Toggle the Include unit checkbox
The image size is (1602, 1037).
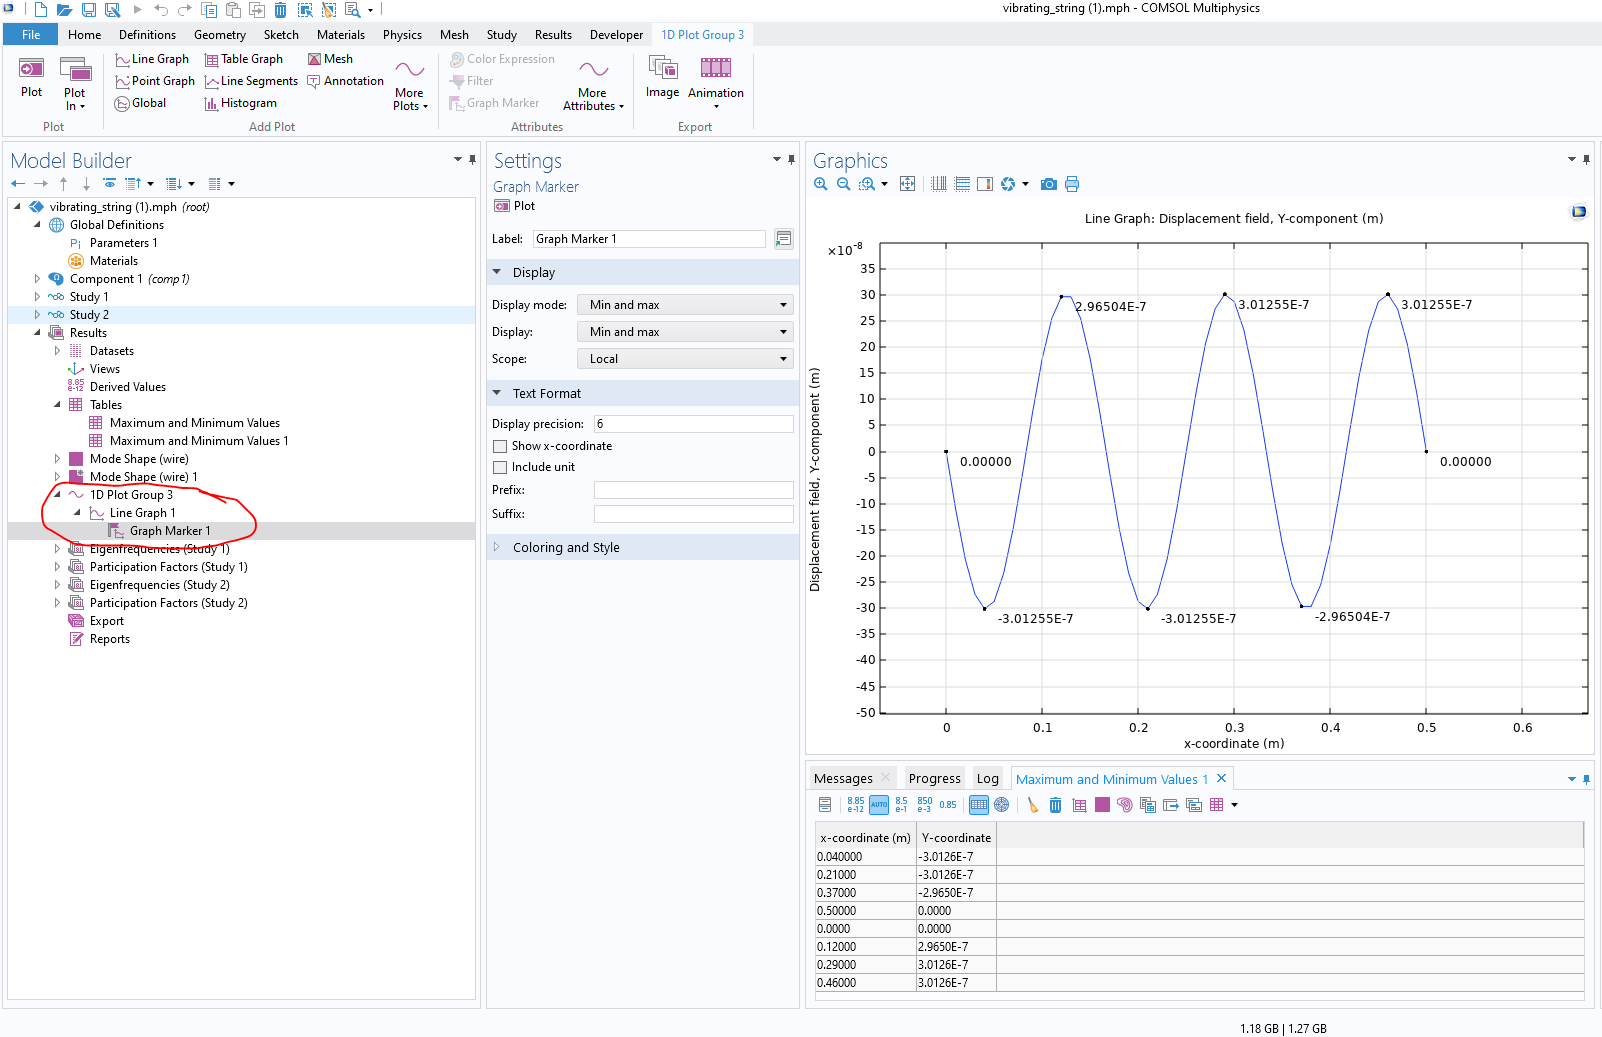point(500,467)
